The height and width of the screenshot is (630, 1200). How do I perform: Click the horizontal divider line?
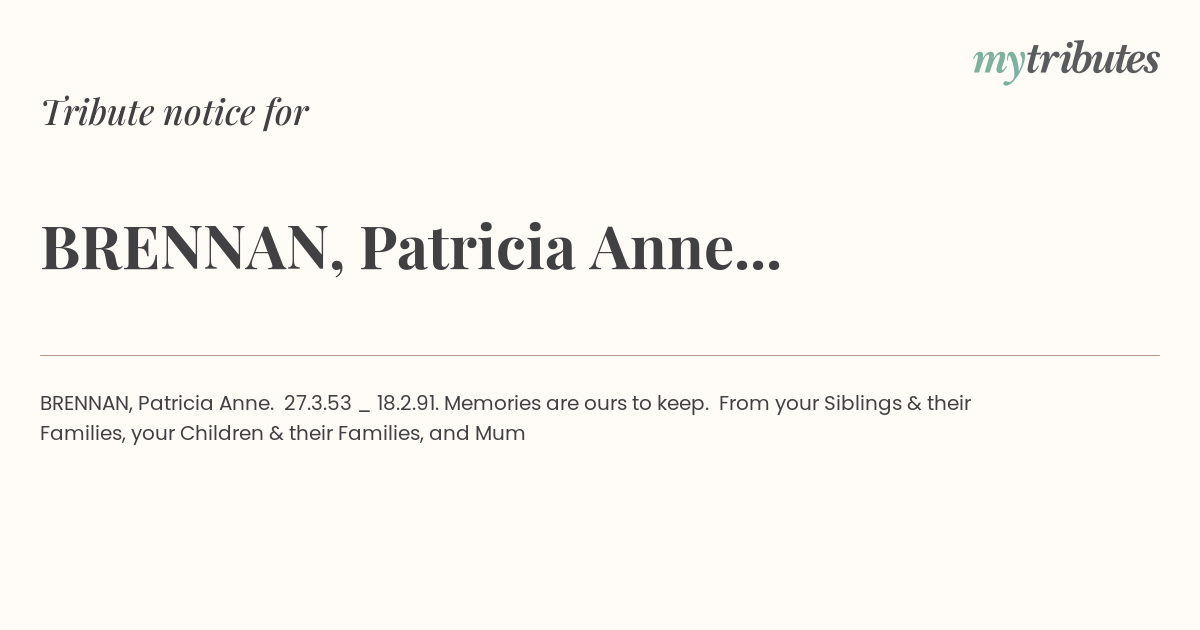point(600,355)
